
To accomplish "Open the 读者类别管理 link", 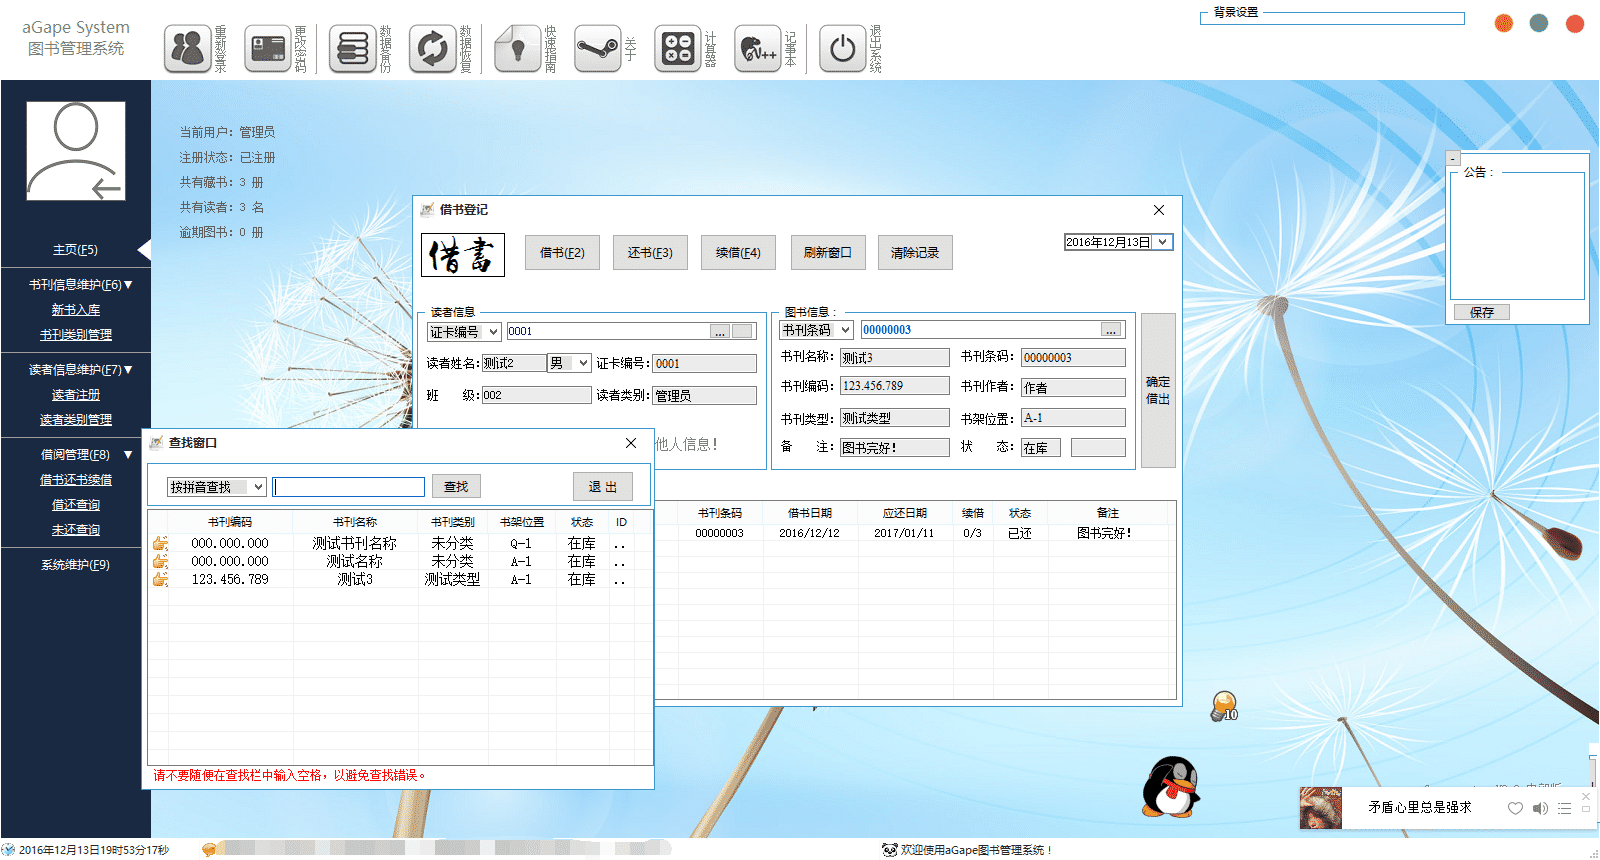I will [76, 420].
